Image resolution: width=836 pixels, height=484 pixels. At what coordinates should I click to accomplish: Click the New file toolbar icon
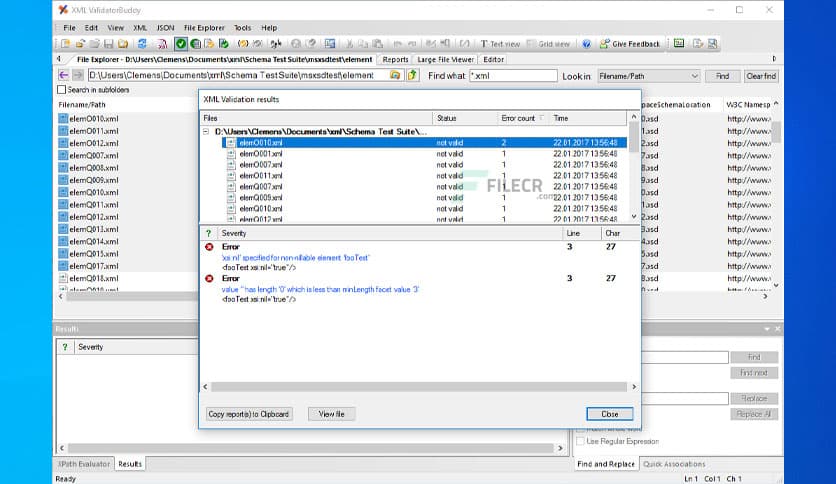pos(66,44)
